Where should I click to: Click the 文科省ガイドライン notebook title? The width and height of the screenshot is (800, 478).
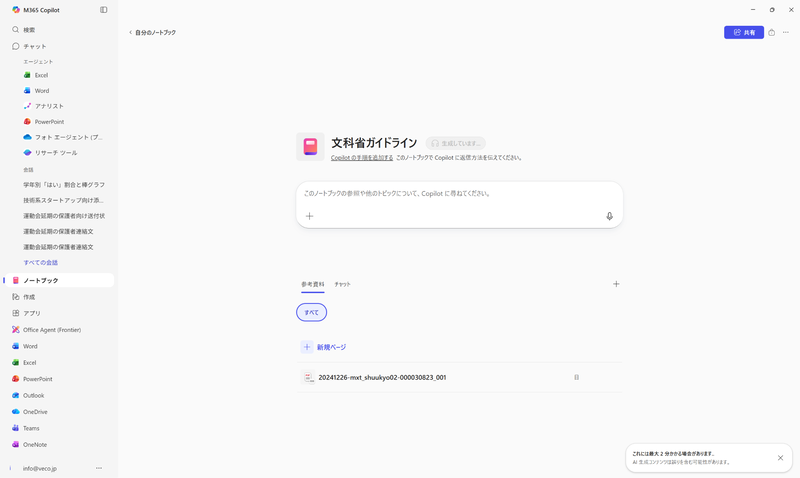tap(374, 143)
